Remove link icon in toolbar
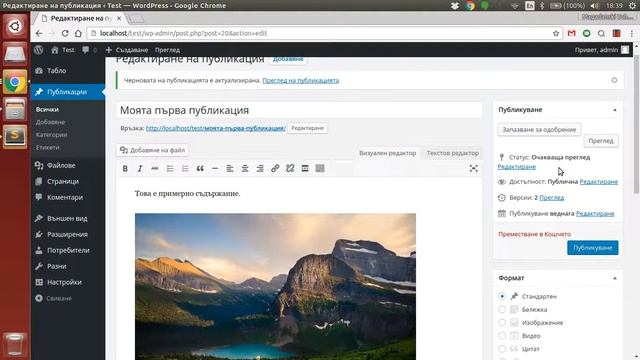Viewport: 640px width, 360px height. (x=290, y=169)
